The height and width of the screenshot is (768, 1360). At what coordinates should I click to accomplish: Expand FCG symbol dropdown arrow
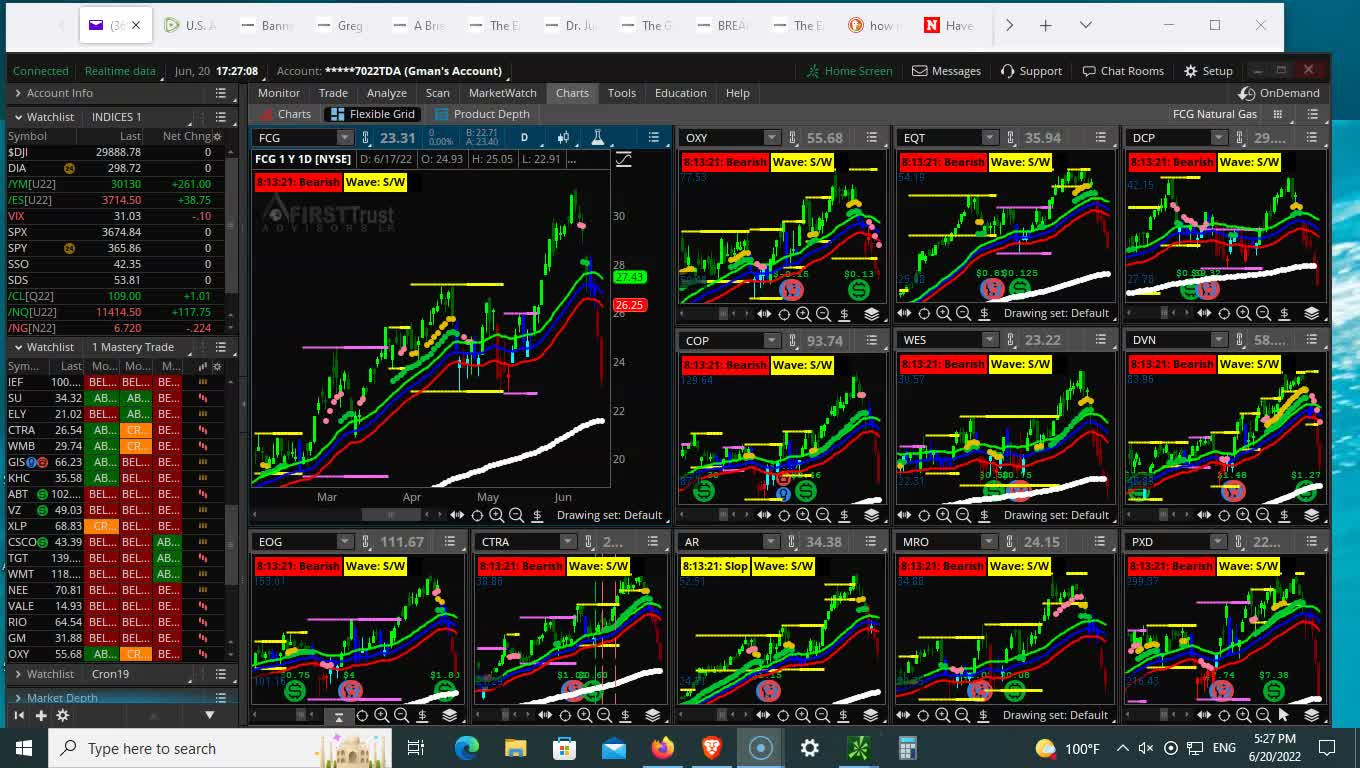(345, 137)
